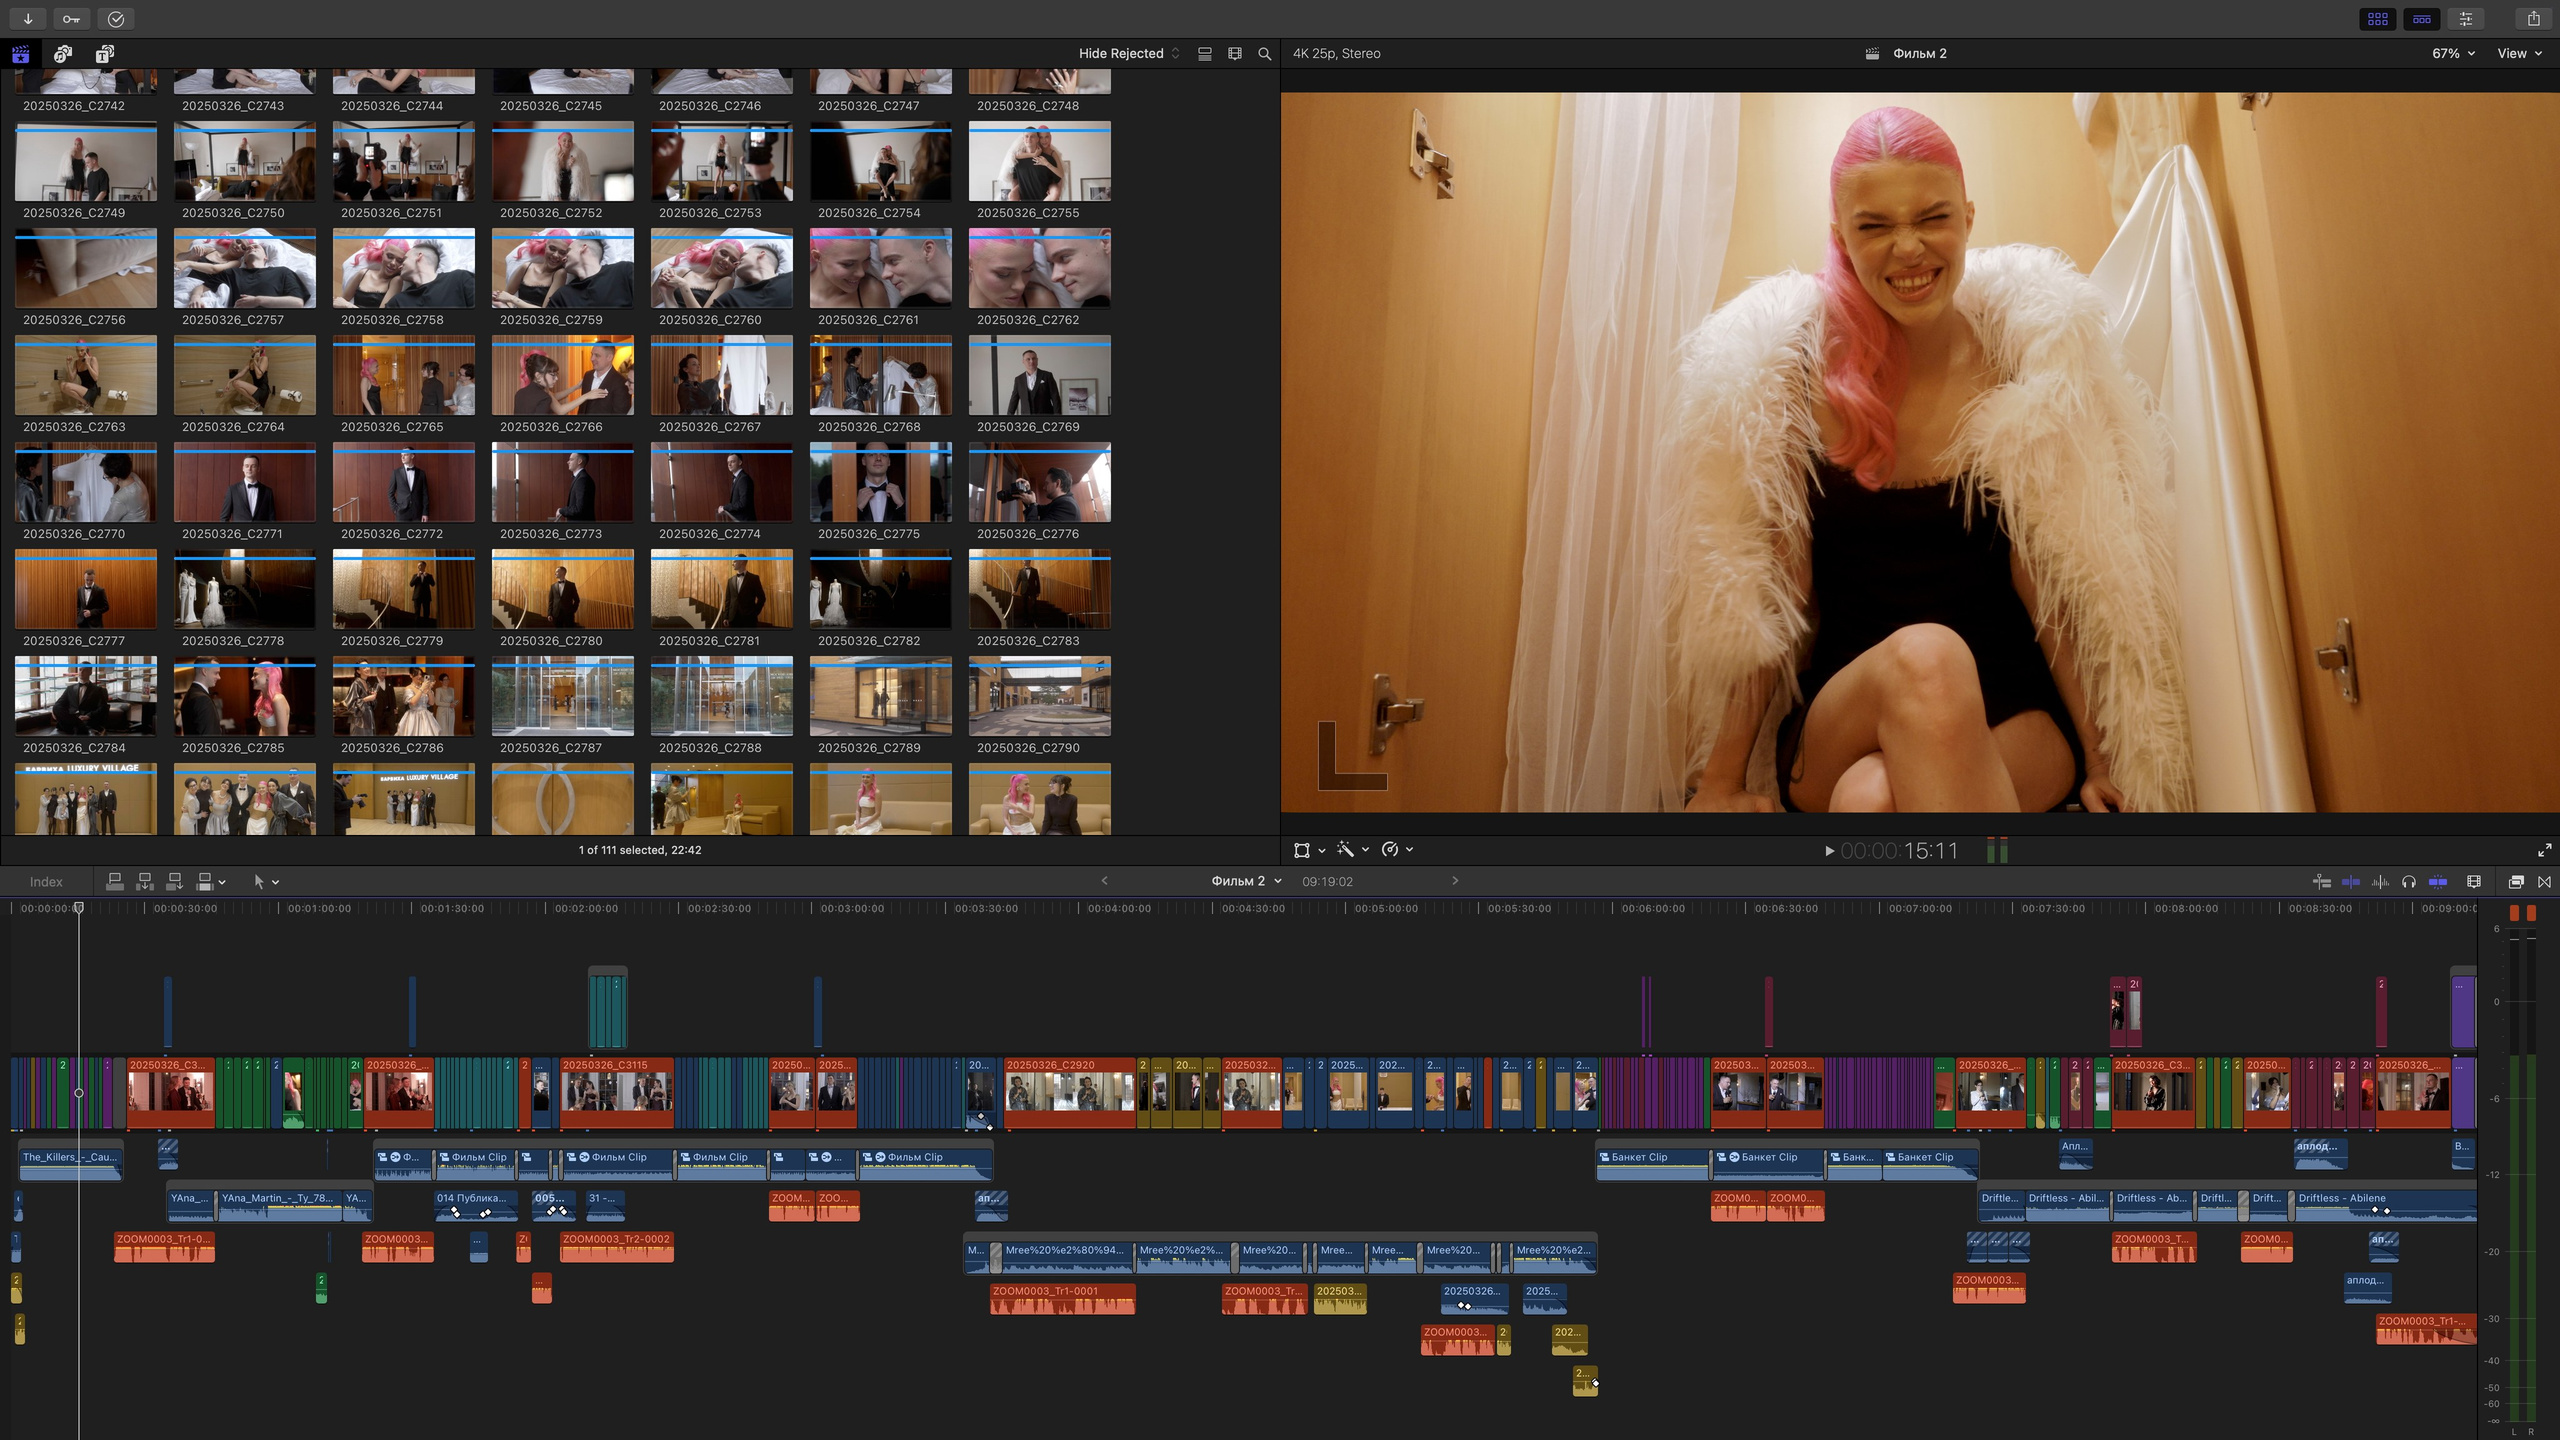
Task: Insert selected clip into the timeline
Action: click(x=145, y=881)
